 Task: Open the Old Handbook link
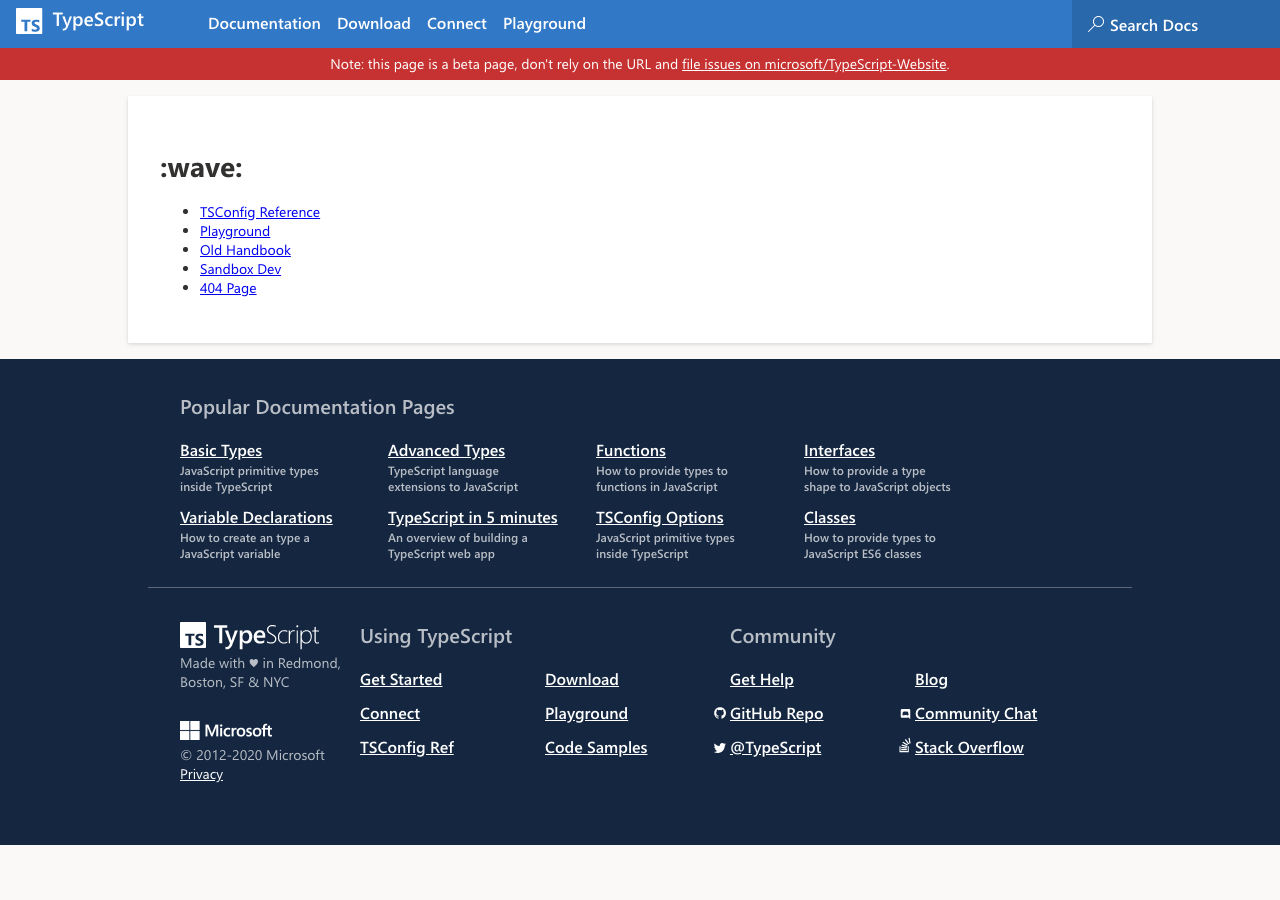245,250
